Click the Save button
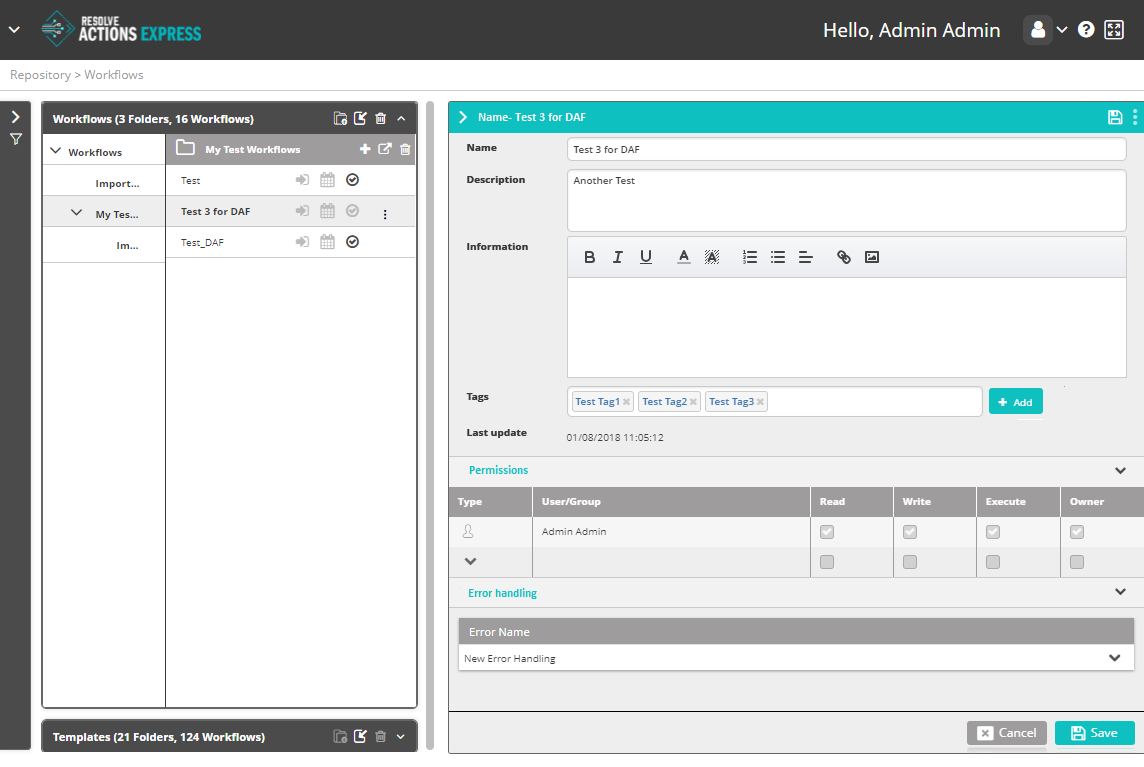1144x767 pixels. pyautogui.click(x=1094, y=733)
